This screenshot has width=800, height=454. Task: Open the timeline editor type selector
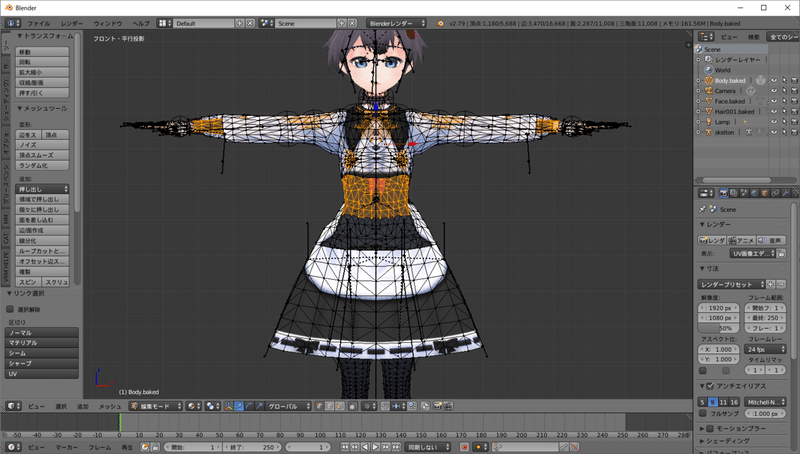pos(13,447)
